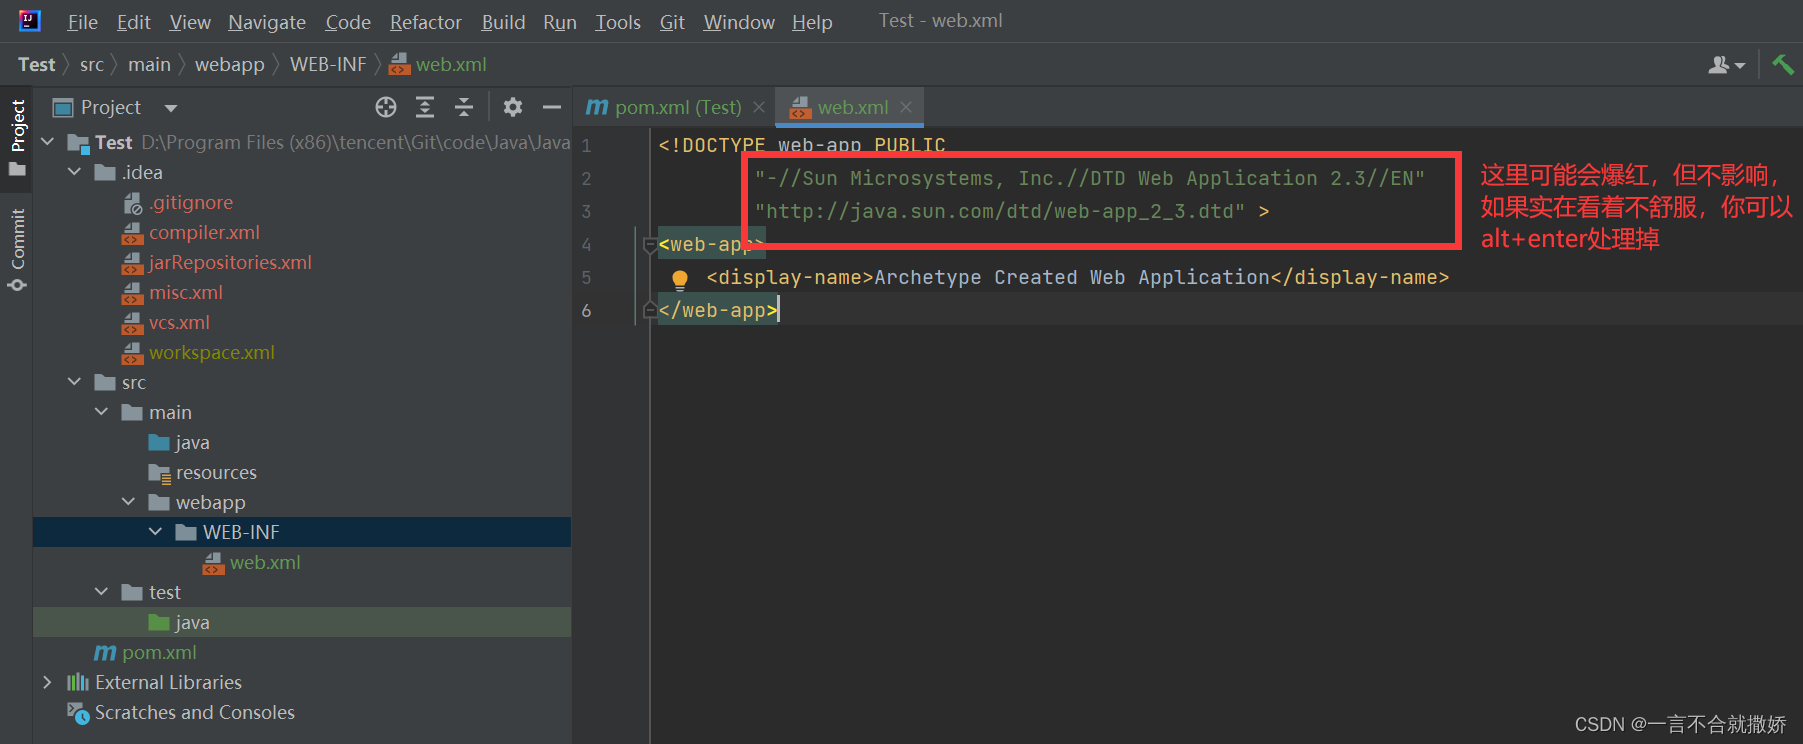Select .gitignore in project tree
The width and height of the screenshot is (1803, 744).
(x=191, y=202)
